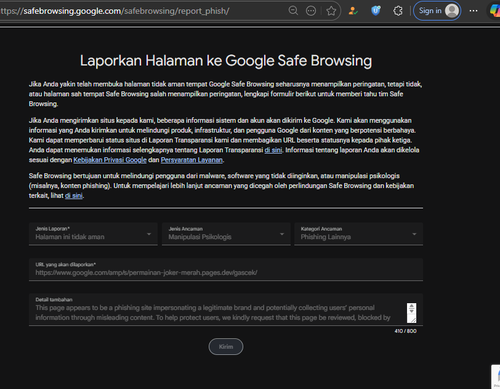Image resolution: width=500 pixels, height=389 pixels.
Task: Click the Detail tambahan scrollbar up arrow
Action: [x=412, y=306]
